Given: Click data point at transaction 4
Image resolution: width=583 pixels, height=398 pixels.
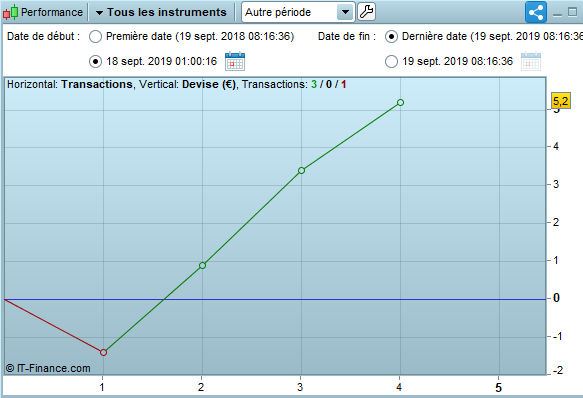Looking at the screenshot, I should tap(400, 102).
